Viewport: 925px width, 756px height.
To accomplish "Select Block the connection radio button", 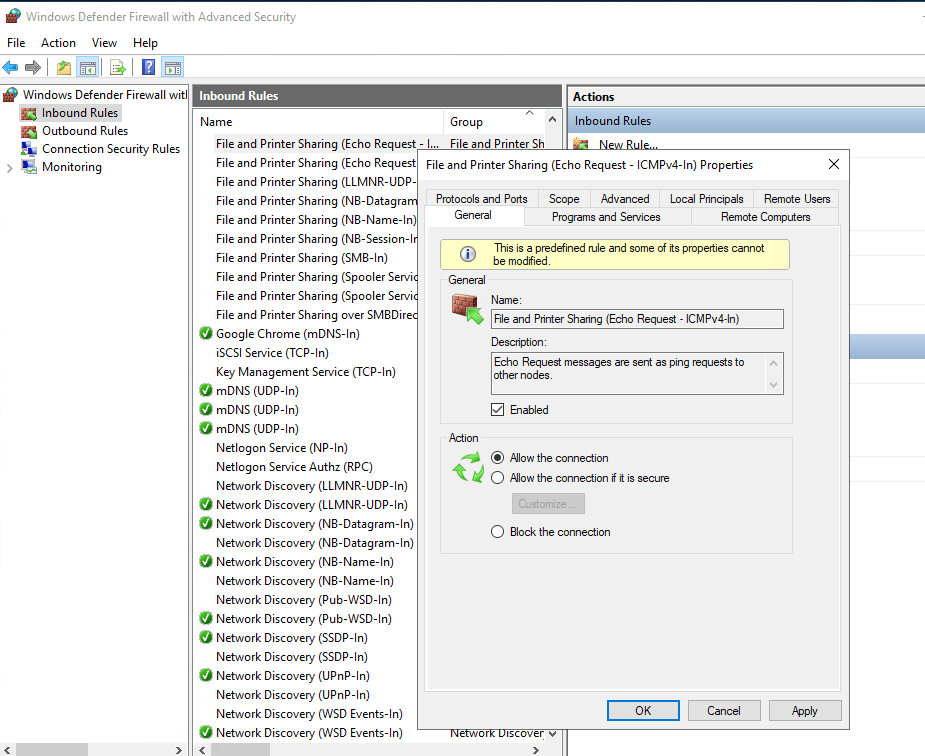I will (497, 532).
